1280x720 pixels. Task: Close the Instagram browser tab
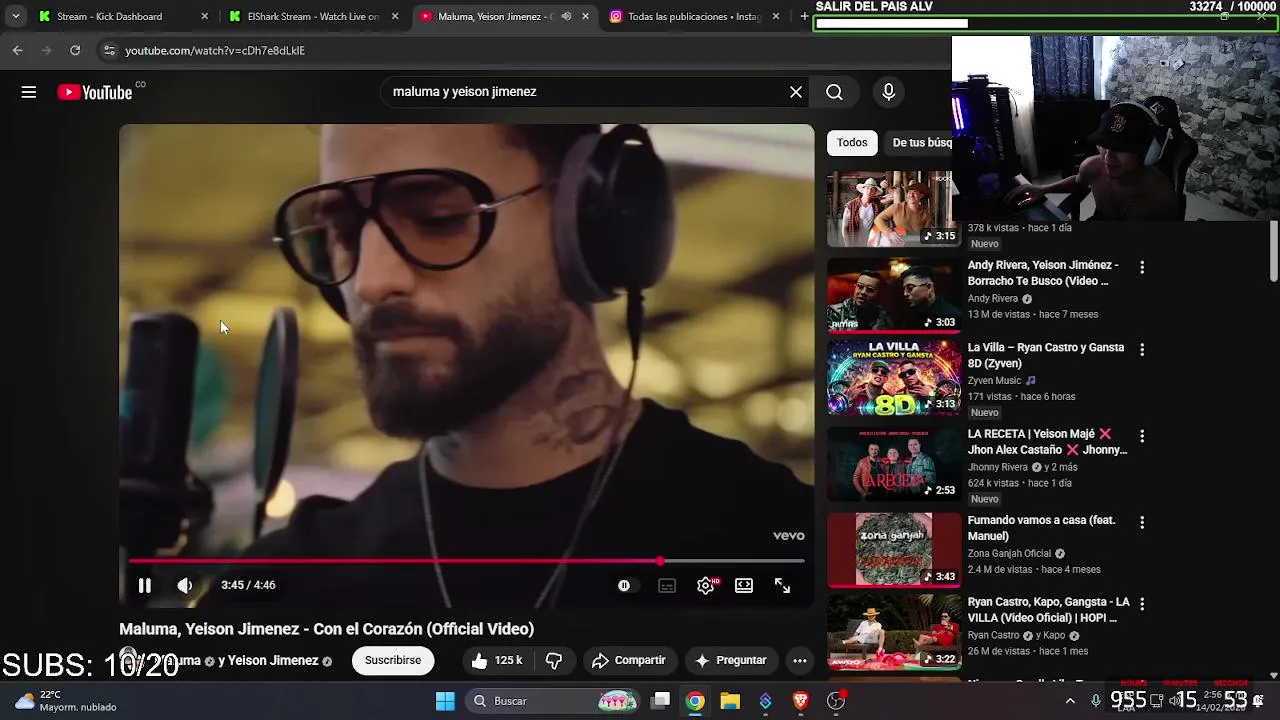(776, 16)
